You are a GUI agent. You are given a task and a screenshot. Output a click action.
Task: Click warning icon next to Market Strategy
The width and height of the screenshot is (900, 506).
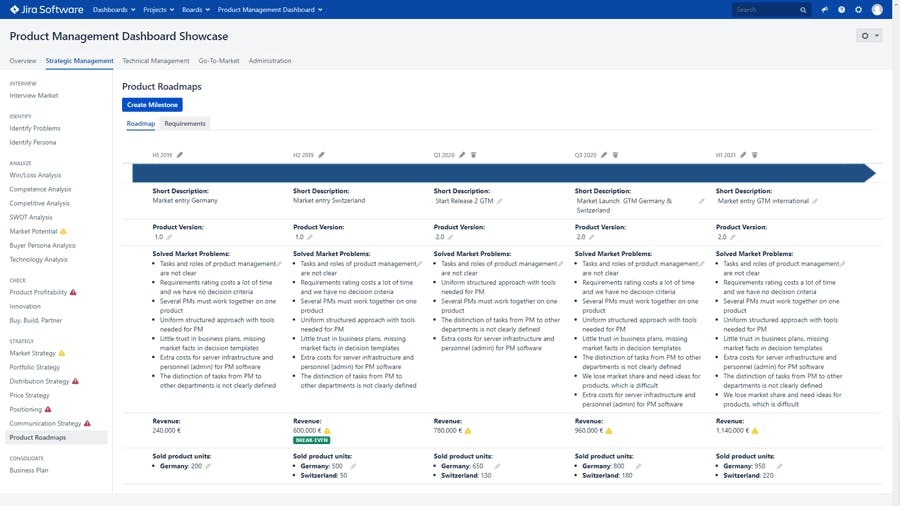[x=62, y=353]
